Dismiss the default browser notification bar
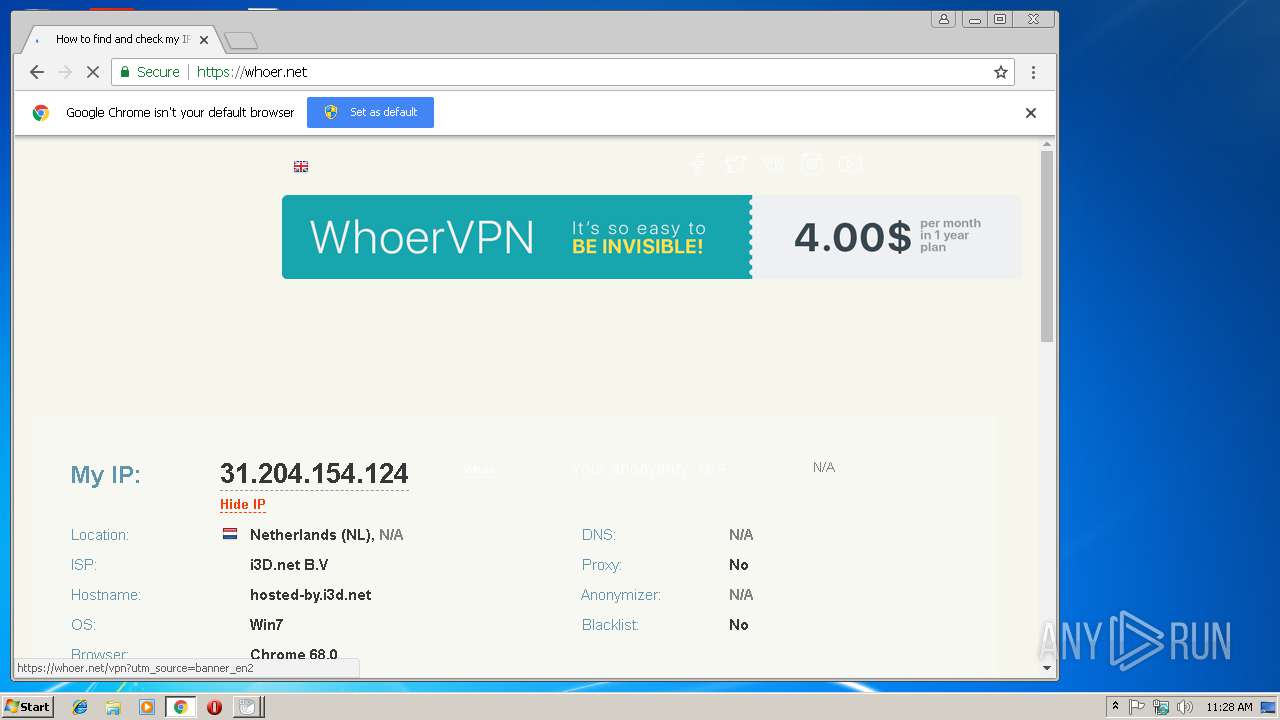Viewport: 1280px width, 720px height. click(x=1031, y=113)
